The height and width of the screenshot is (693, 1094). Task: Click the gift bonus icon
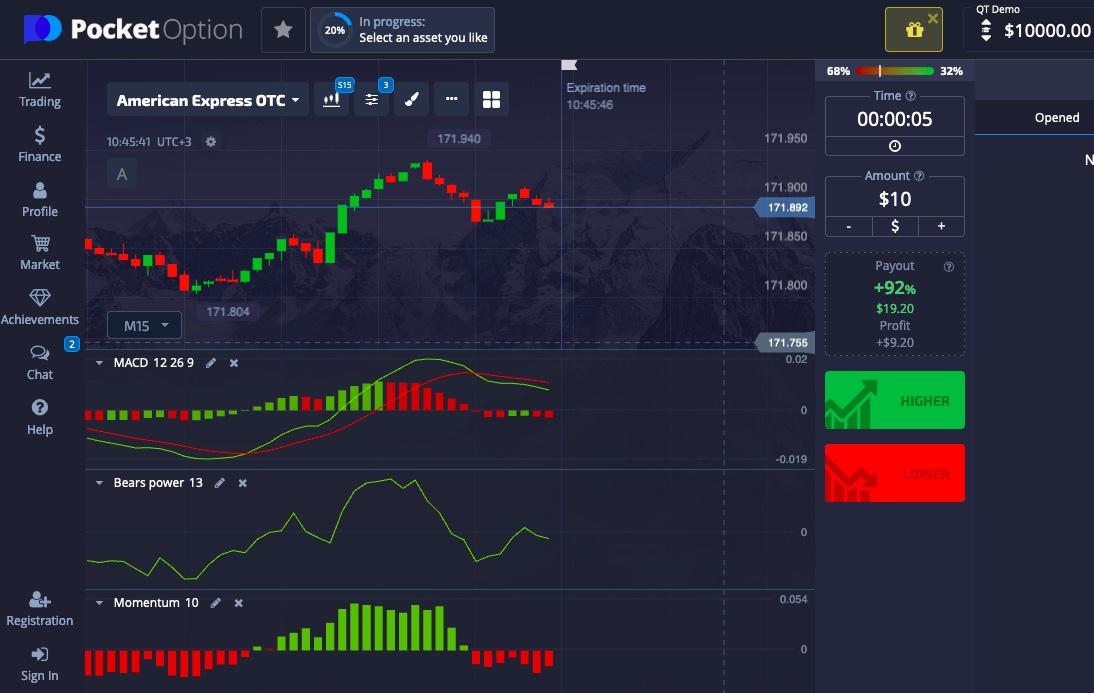(913, 30)
